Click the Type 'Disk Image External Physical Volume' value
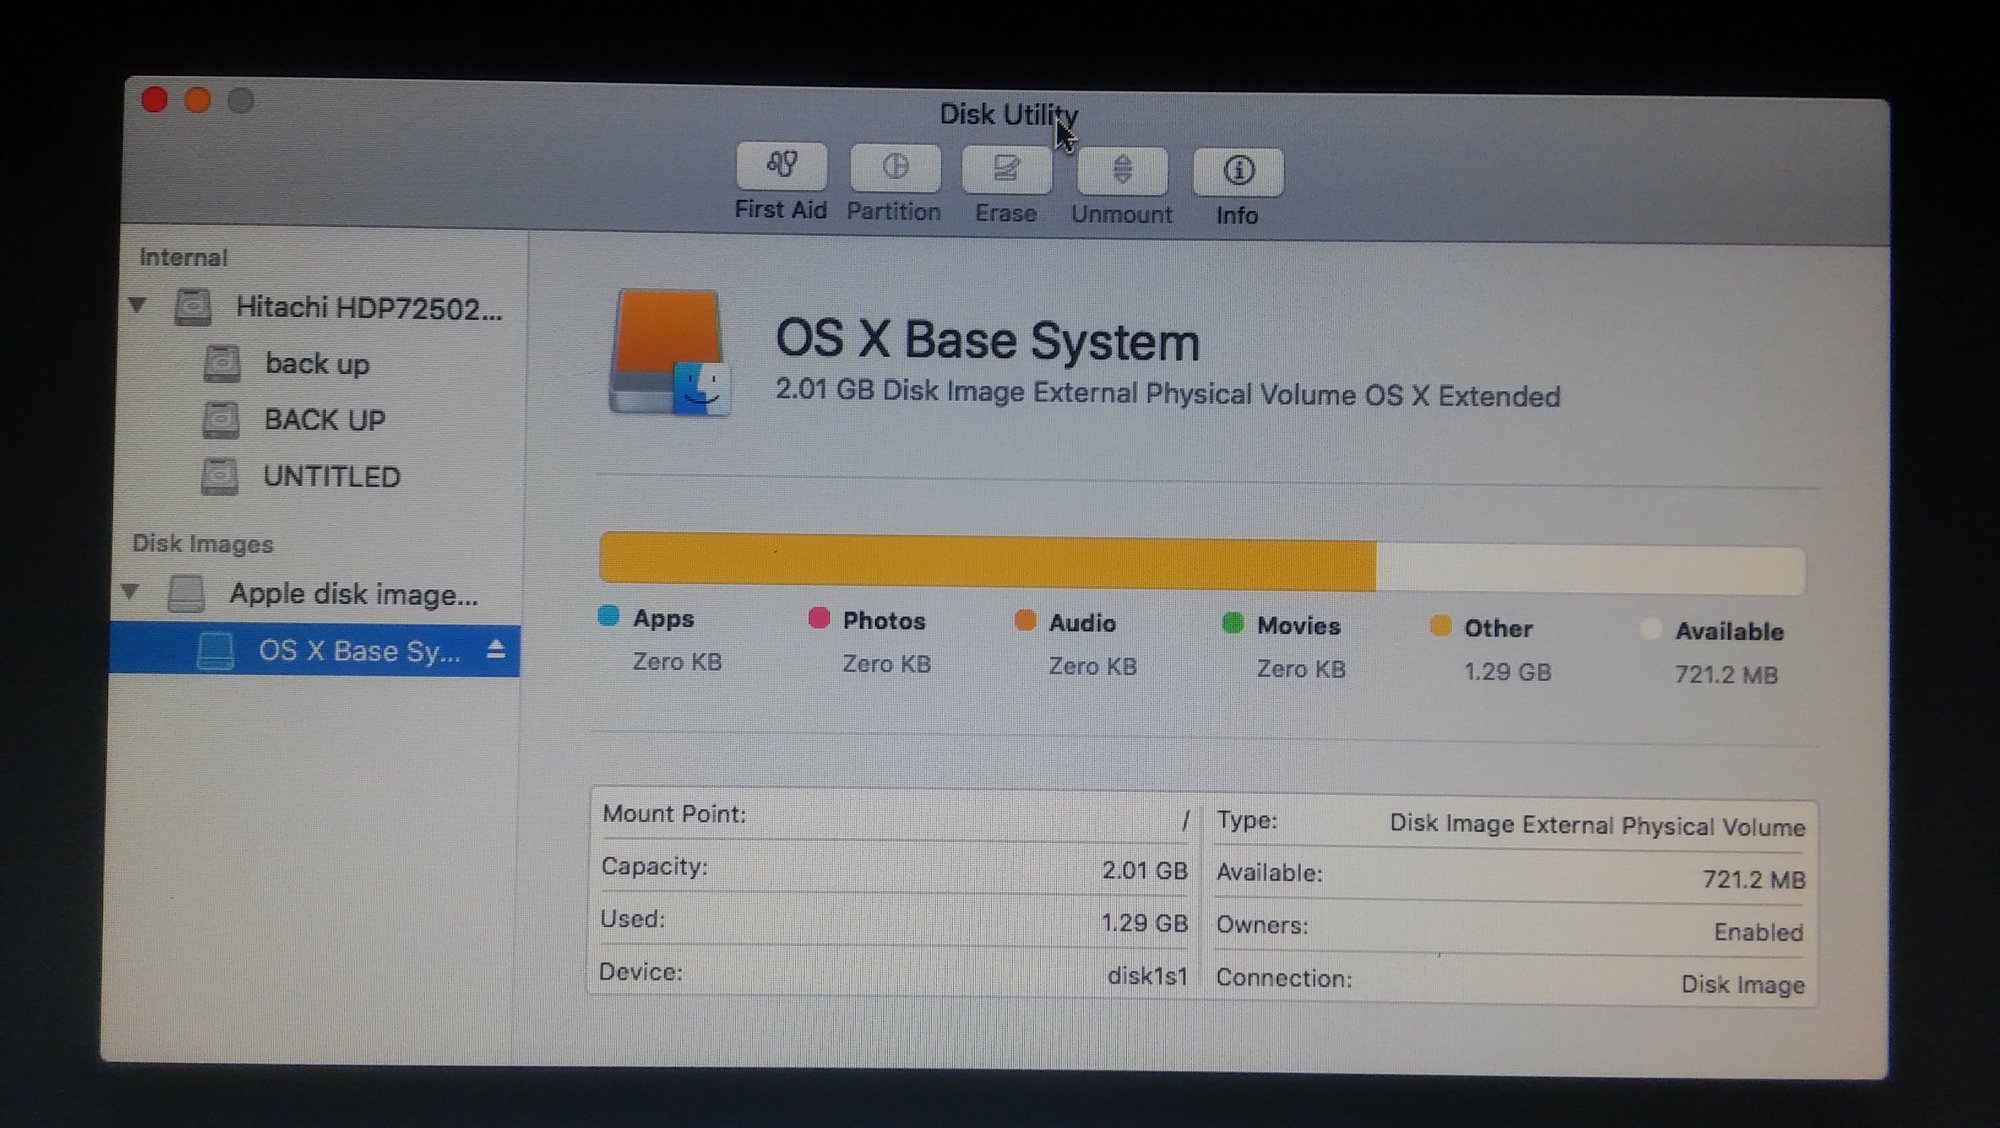The height and width of the screenshot is (1128, 2000). (x=1597, y=825)
